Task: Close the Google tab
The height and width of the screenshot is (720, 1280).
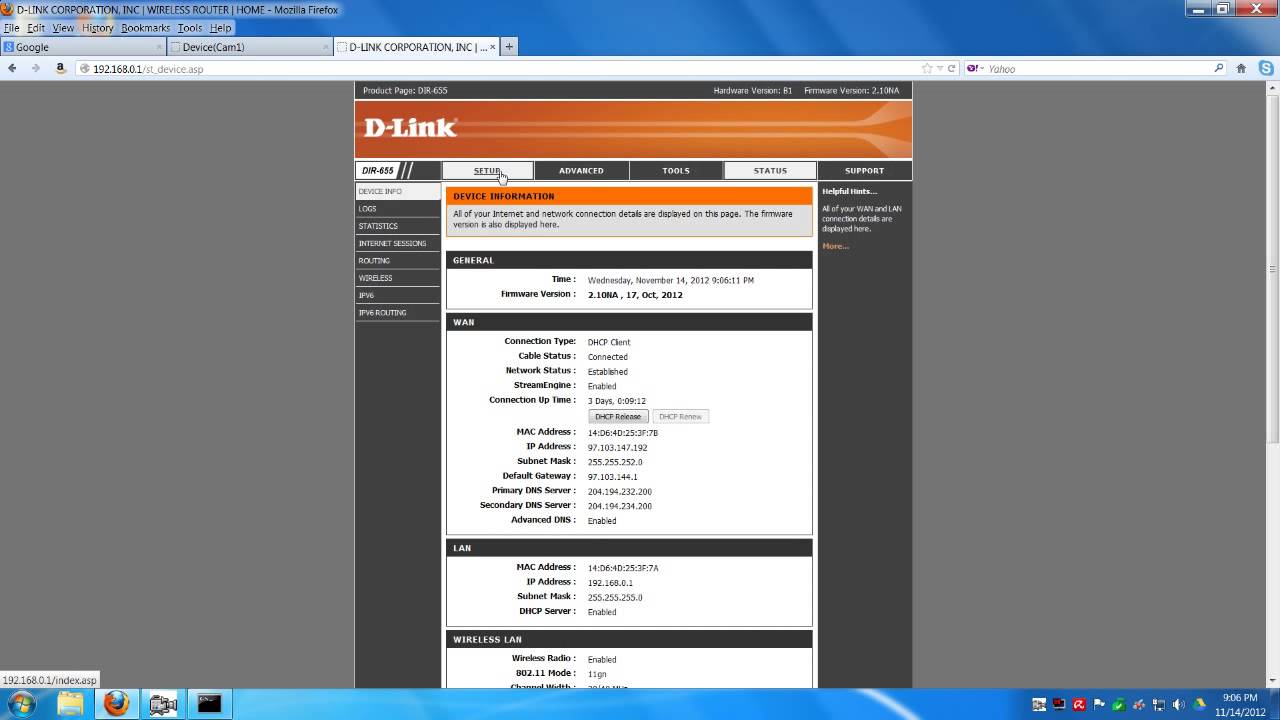Action: pos(159,47)
